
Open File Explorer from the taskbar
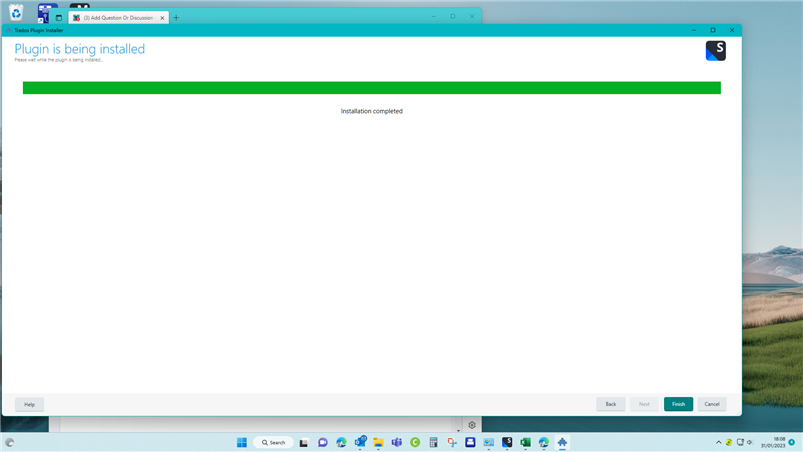pyautogui.click(x=378, y=442)
